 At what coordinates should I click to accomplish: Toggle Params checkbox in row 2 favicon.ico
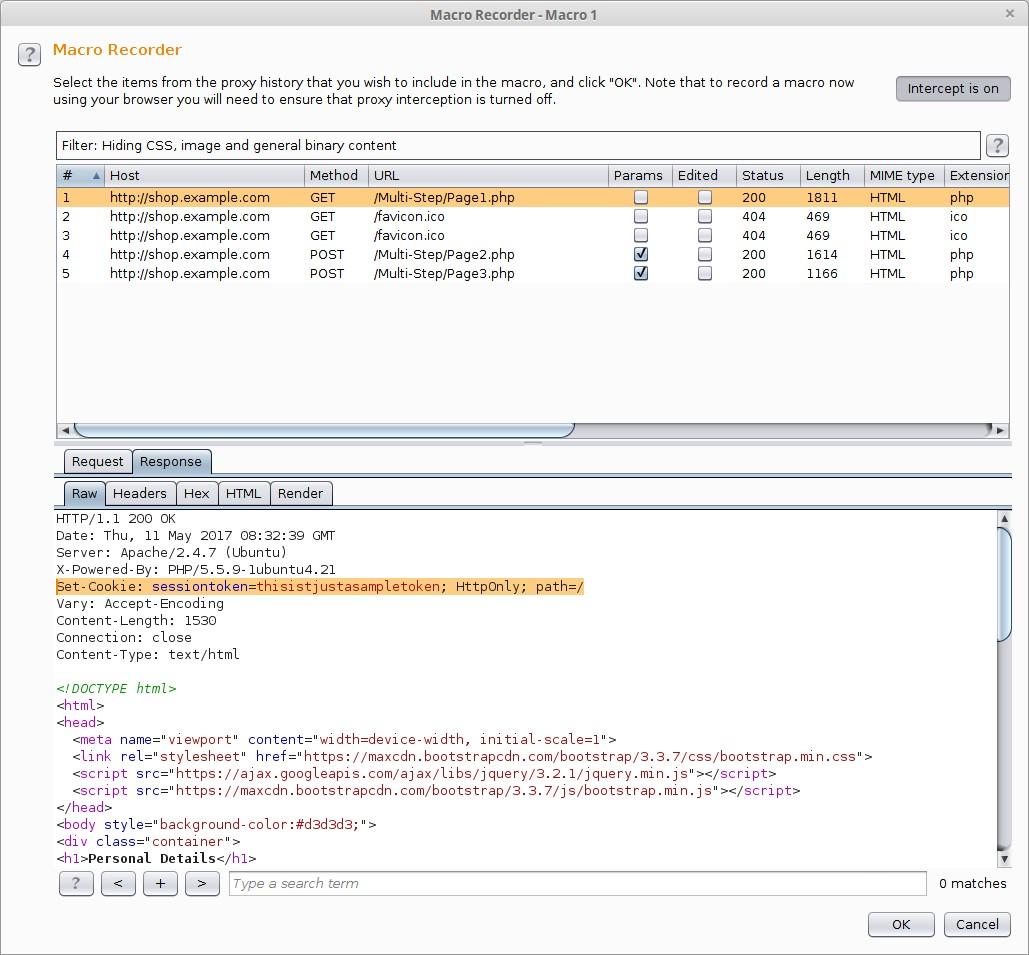pos(641,216)
